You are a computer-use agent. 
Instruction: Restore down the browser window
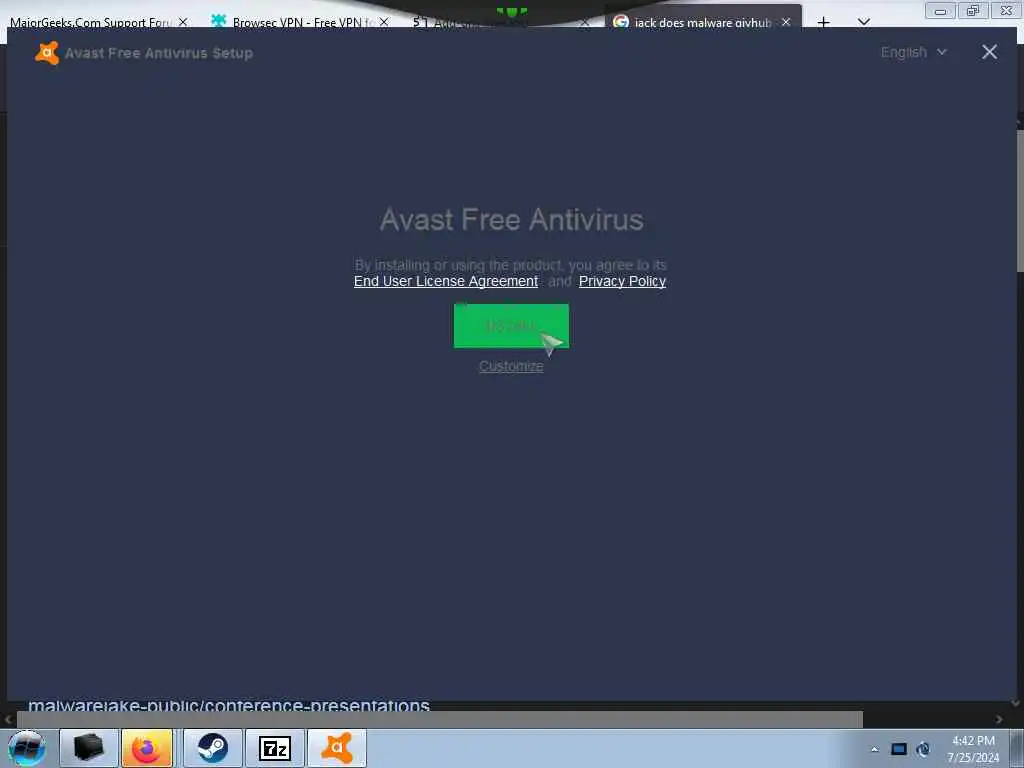click(x=973, y=10)
